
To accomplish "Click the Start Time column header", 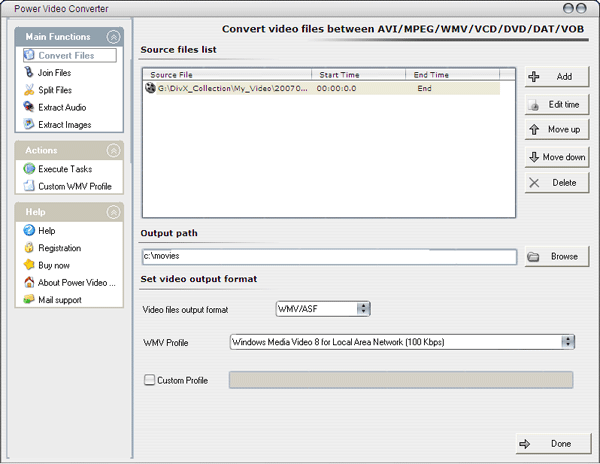I will [358, 75].
